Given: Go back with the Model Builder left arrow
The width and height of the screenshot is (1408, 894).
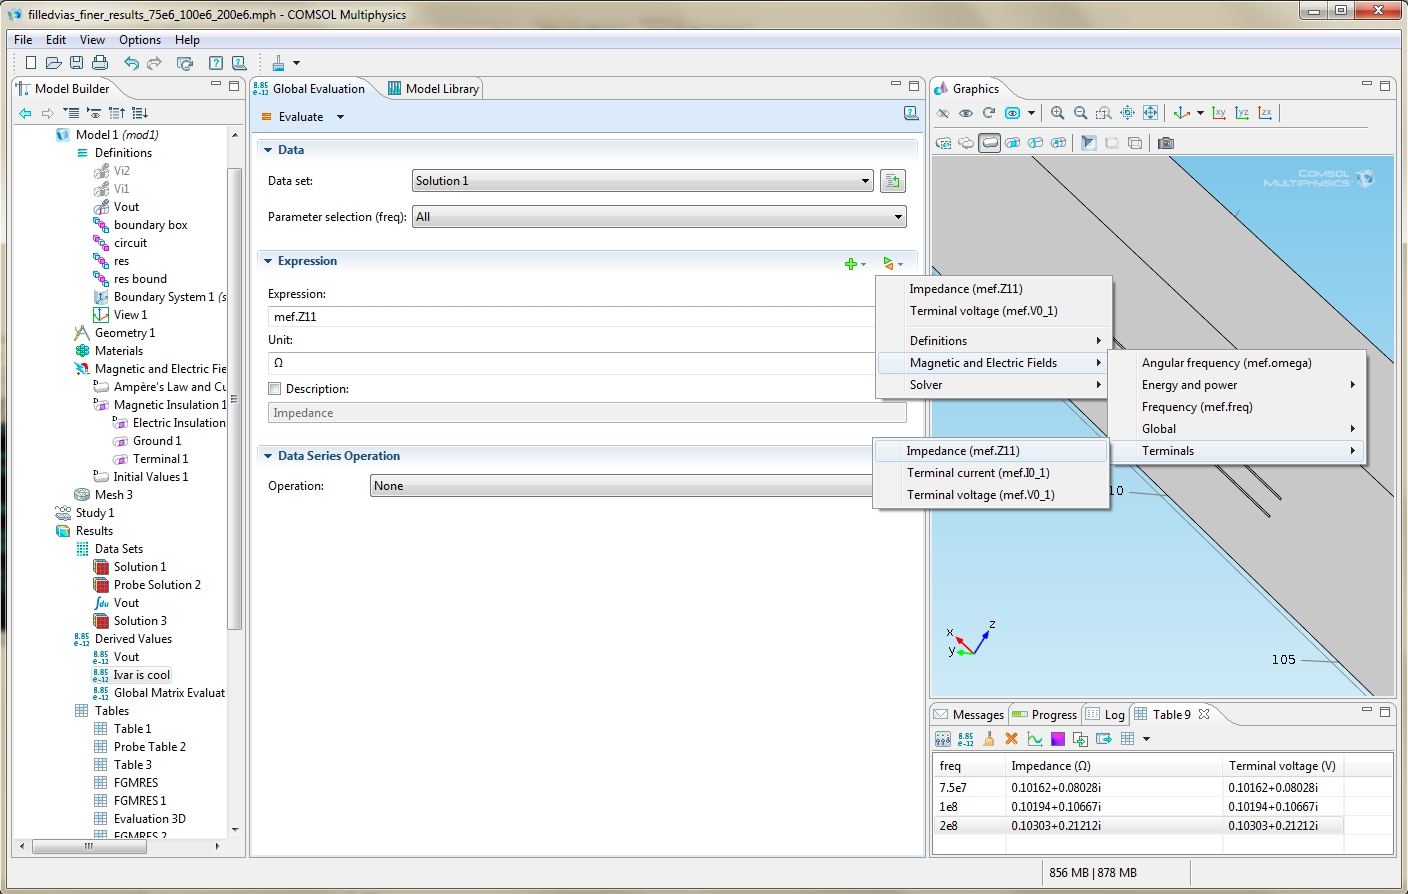Looking at the screenshot, I should pos(25,113).
